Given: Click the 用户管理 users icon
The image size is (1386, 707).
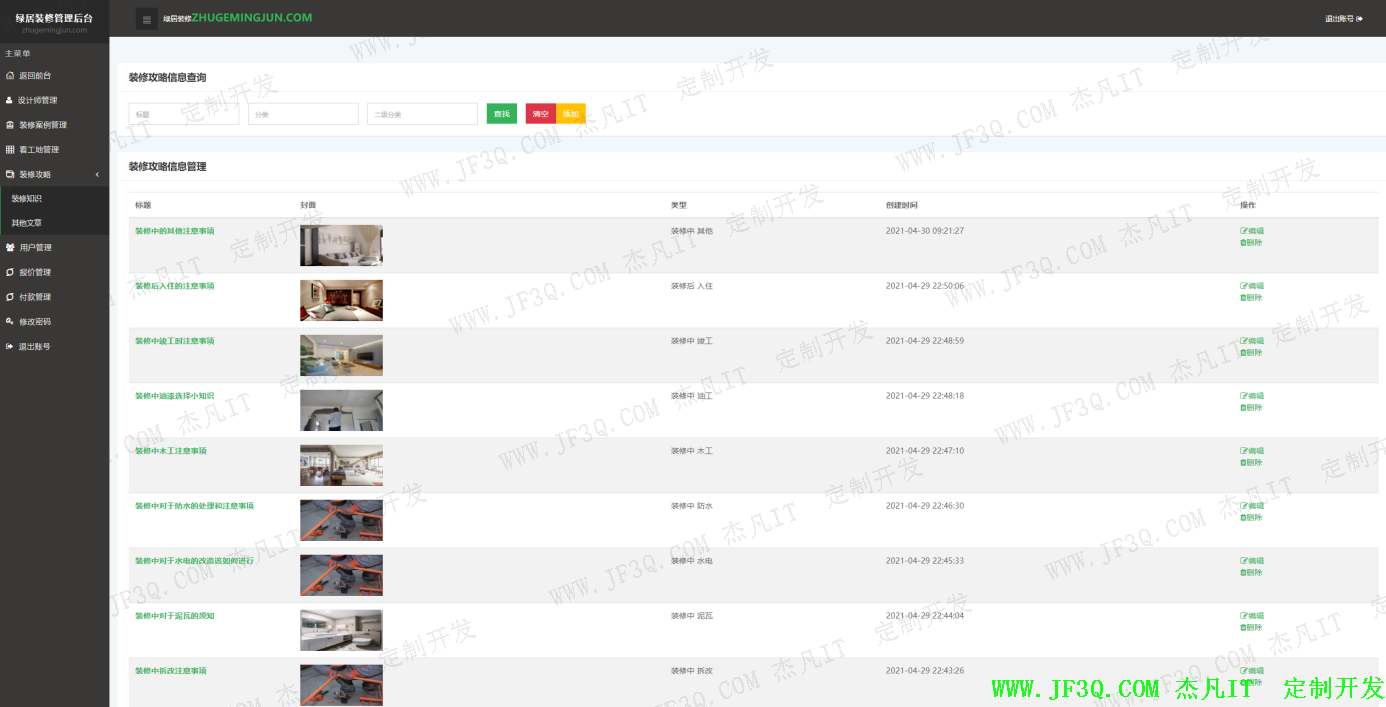Looking at the screenshot, I should [x=10, y=248].
